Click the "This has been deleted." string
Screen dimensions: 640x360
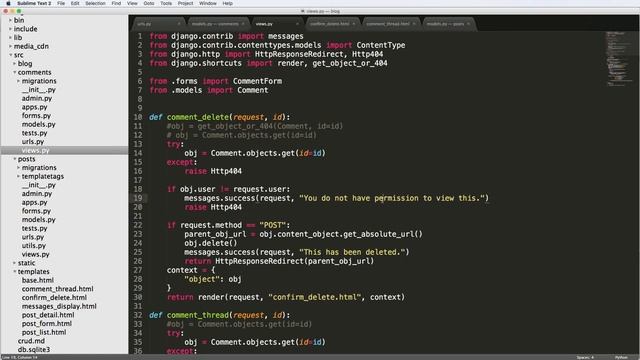click(x=351, y=252)
